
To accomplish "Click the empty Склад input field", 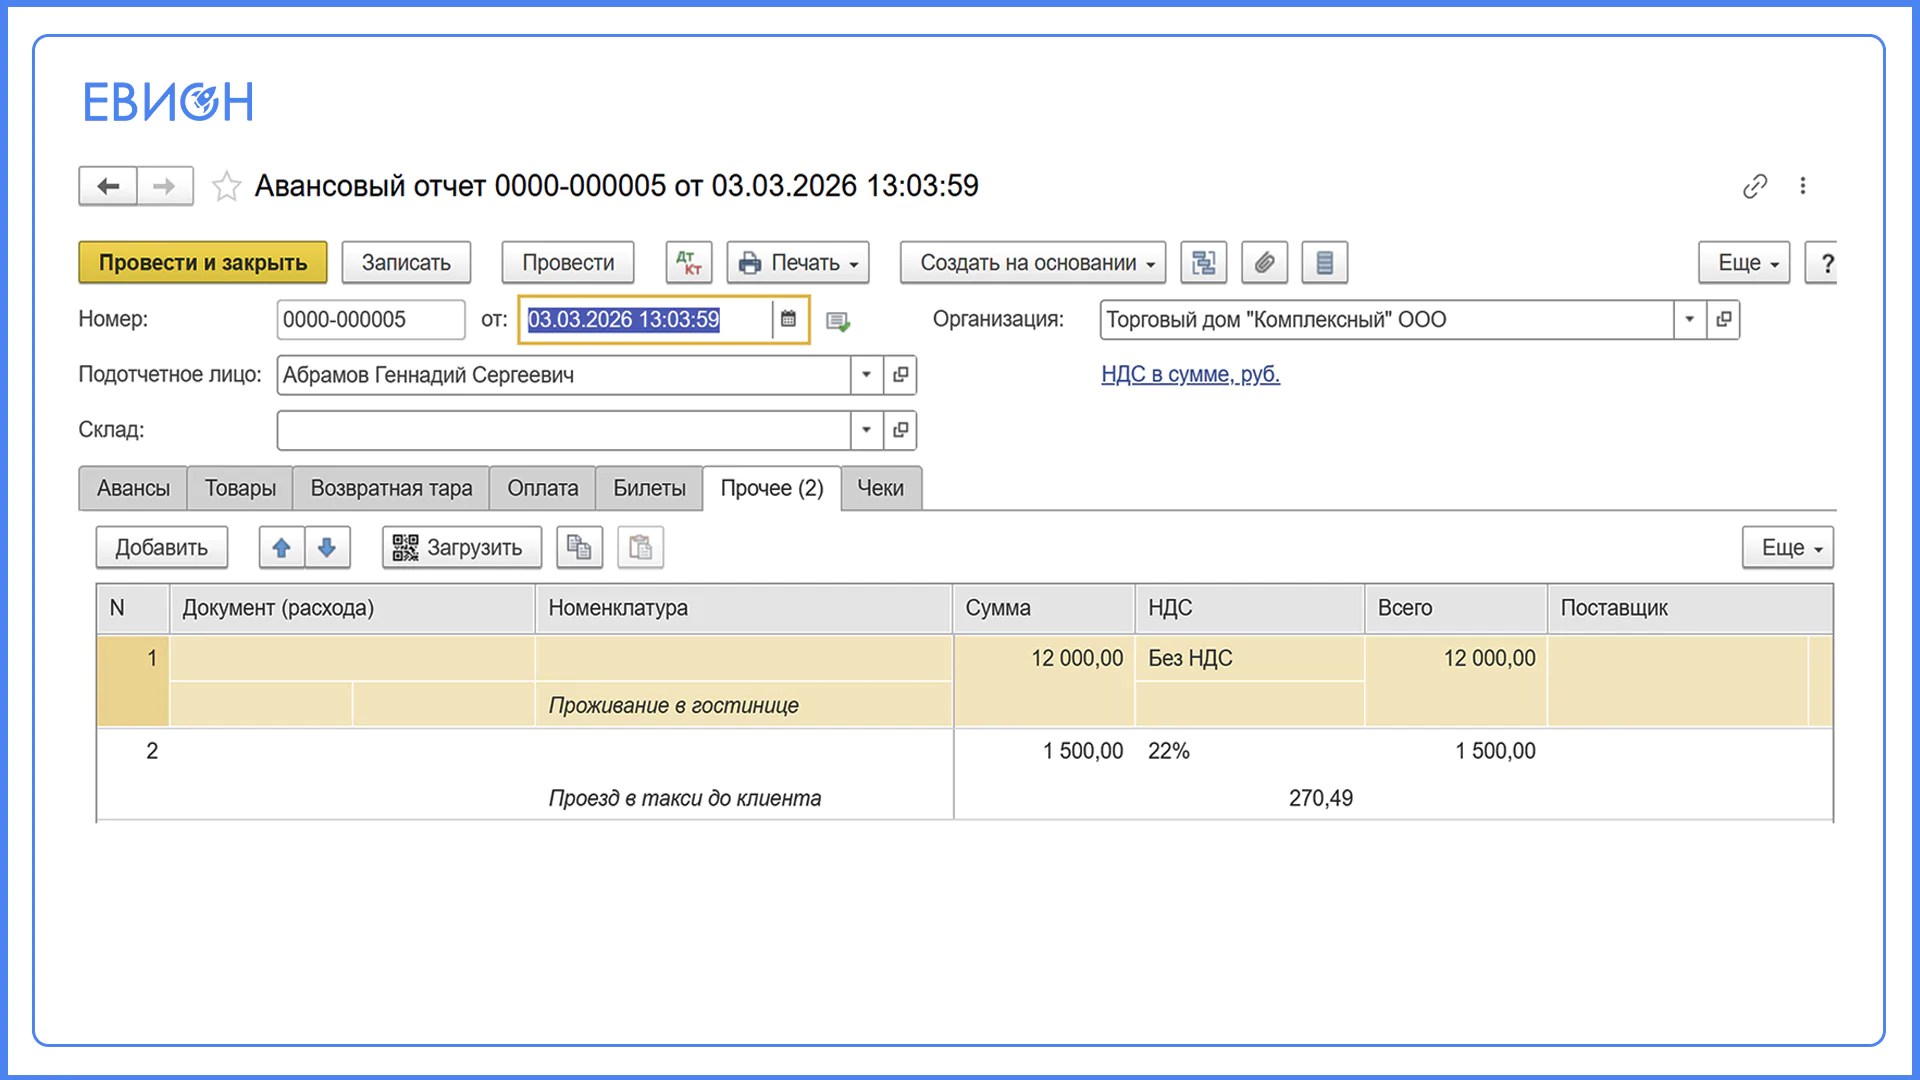I will [x=564, y=430].
